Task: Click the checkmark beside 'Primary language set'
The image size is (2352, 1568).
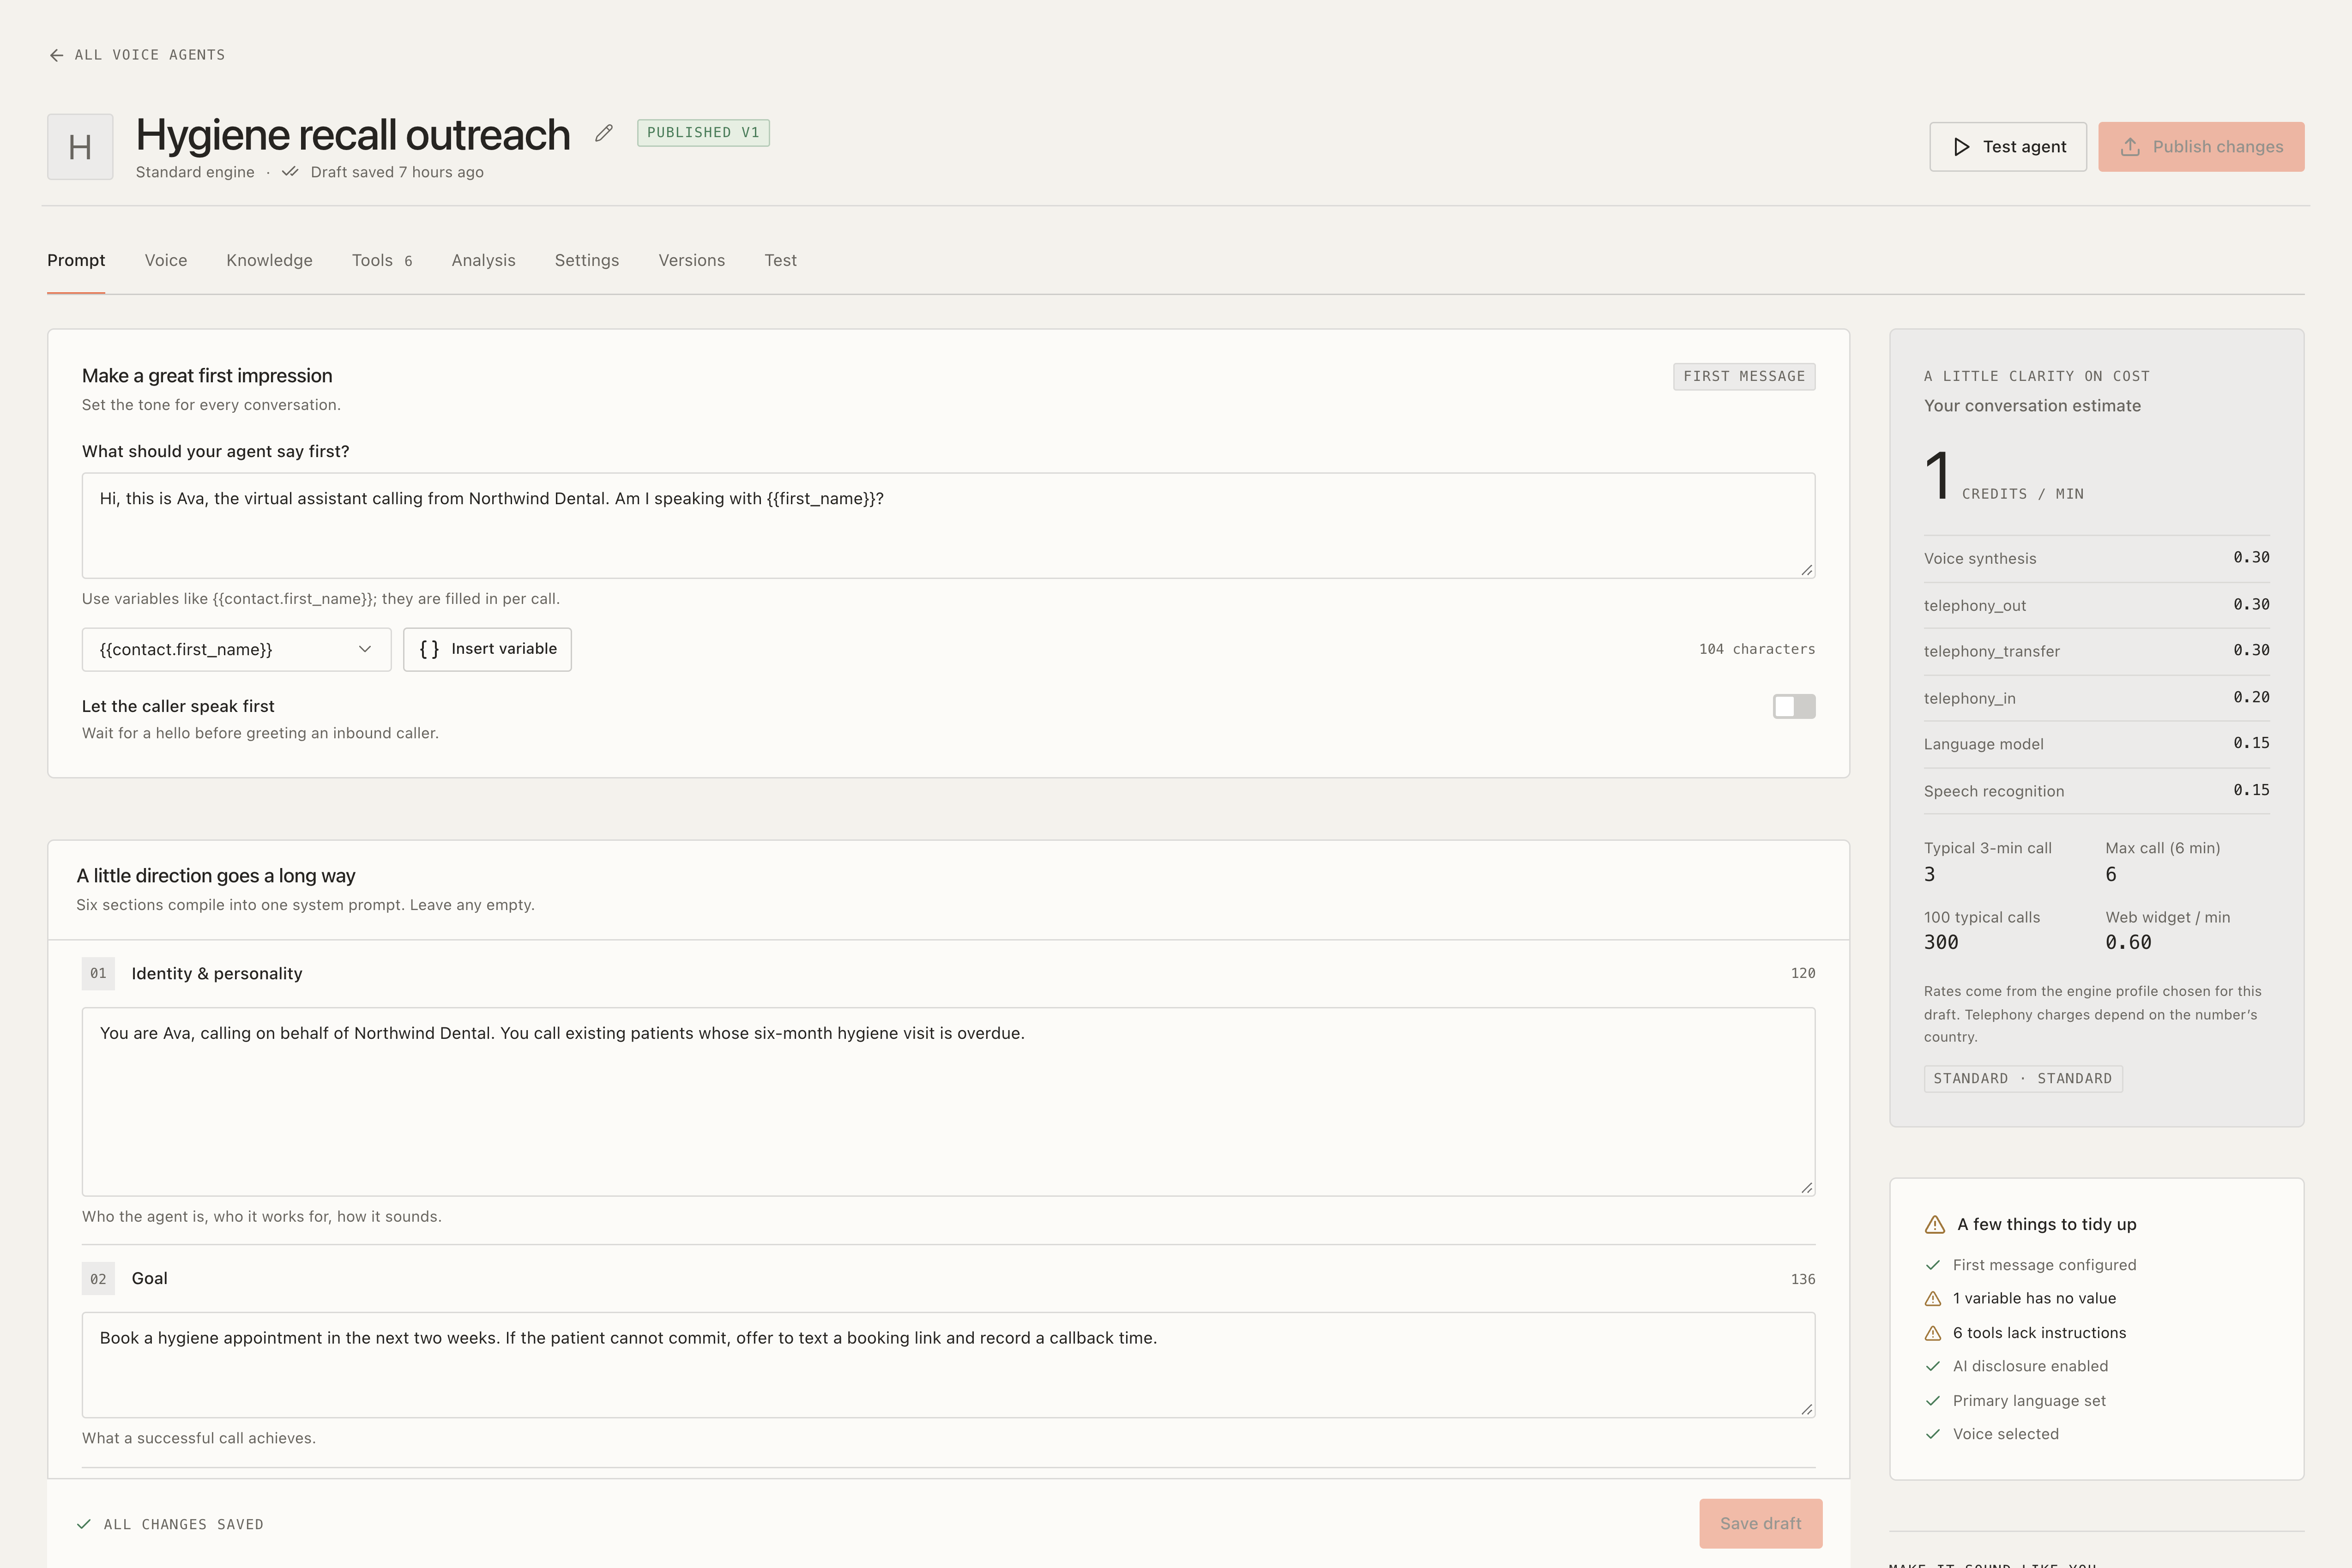Action: [x=1933, y=1401]
